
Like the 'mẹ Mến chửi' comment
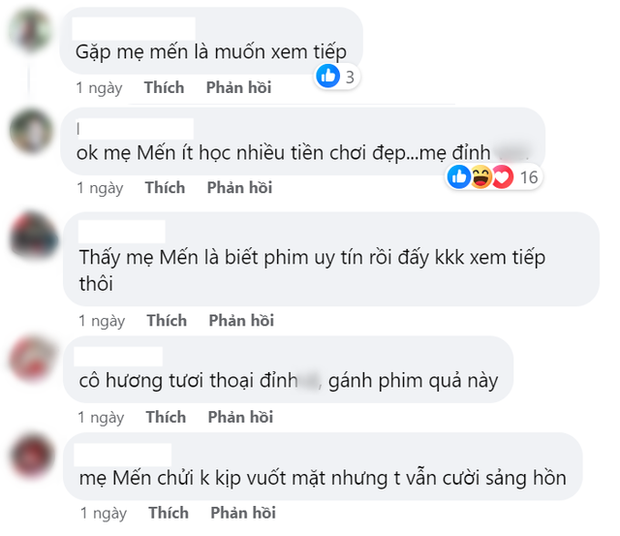[168, 513]
